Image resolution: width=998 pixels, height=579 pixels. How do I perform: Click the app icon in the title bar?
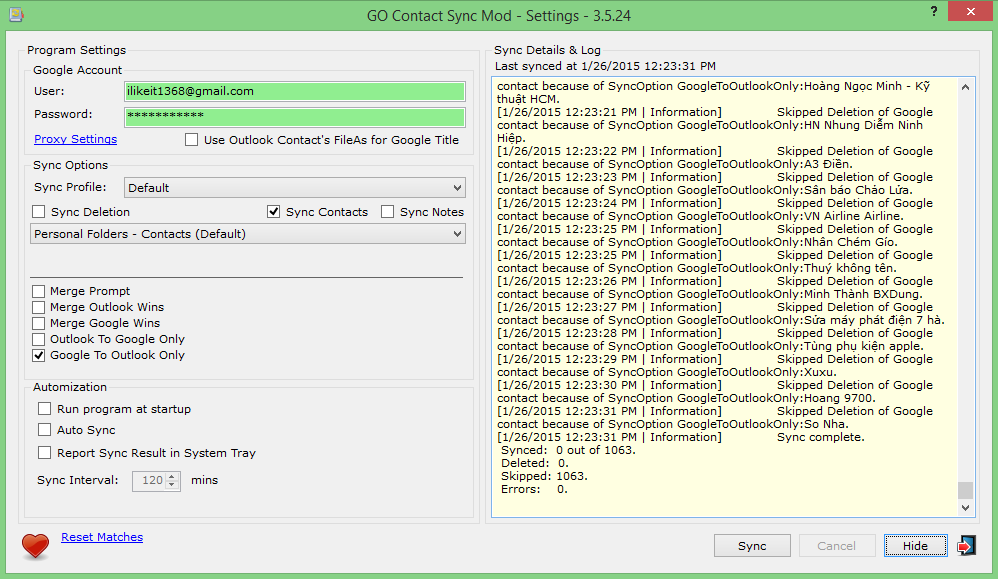[17, 14]
